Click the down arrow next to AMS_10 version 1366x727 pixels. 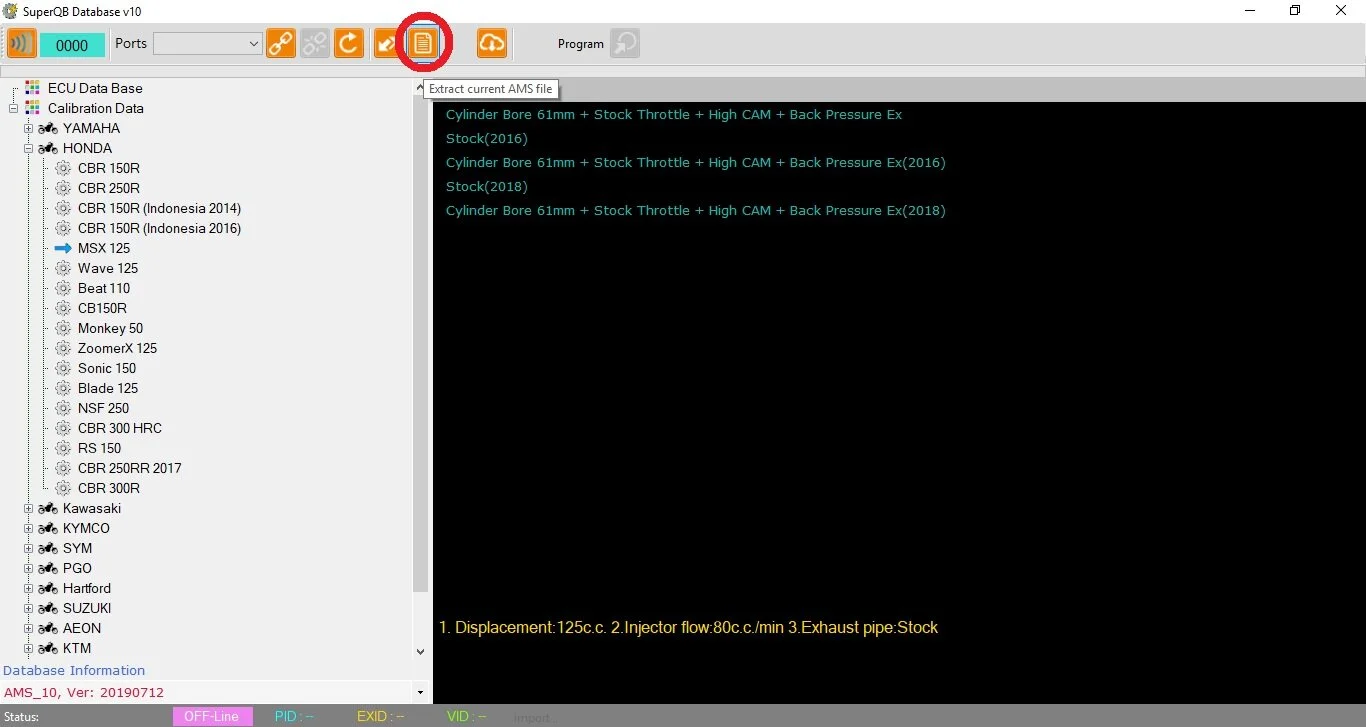[420, 692]
